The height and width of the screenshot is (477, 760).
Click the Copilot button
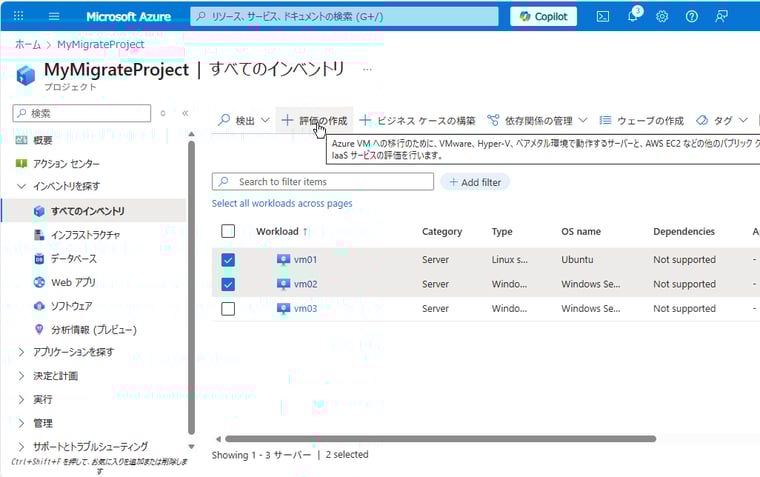coord(543,16)
